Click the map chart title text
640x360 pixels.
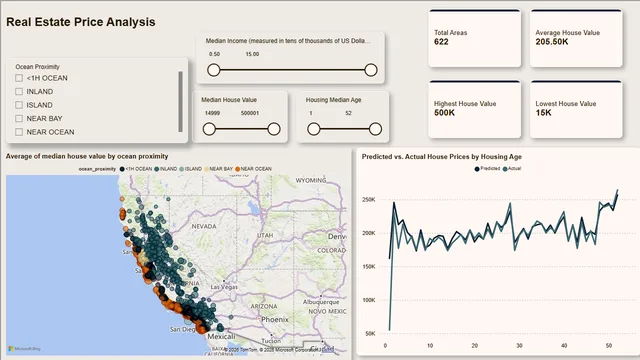click(x=87, y=156)
